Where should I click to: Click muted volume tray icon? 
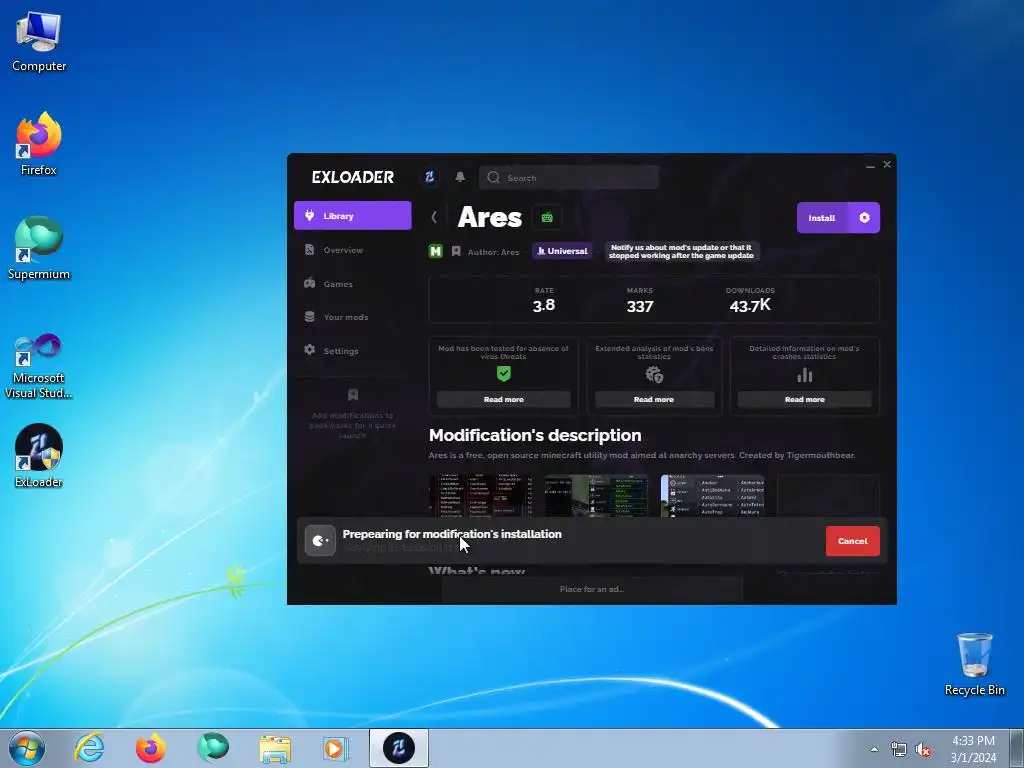923,750
